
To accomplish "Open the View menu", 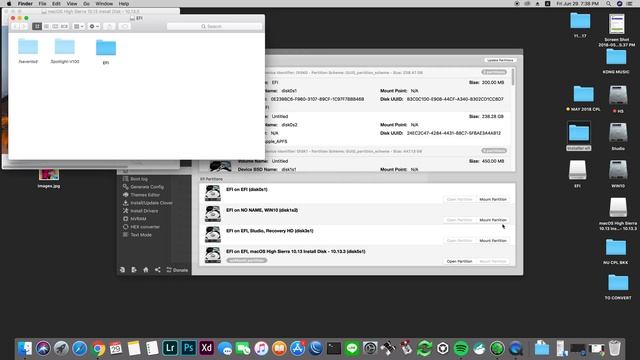I will (72, 4).
